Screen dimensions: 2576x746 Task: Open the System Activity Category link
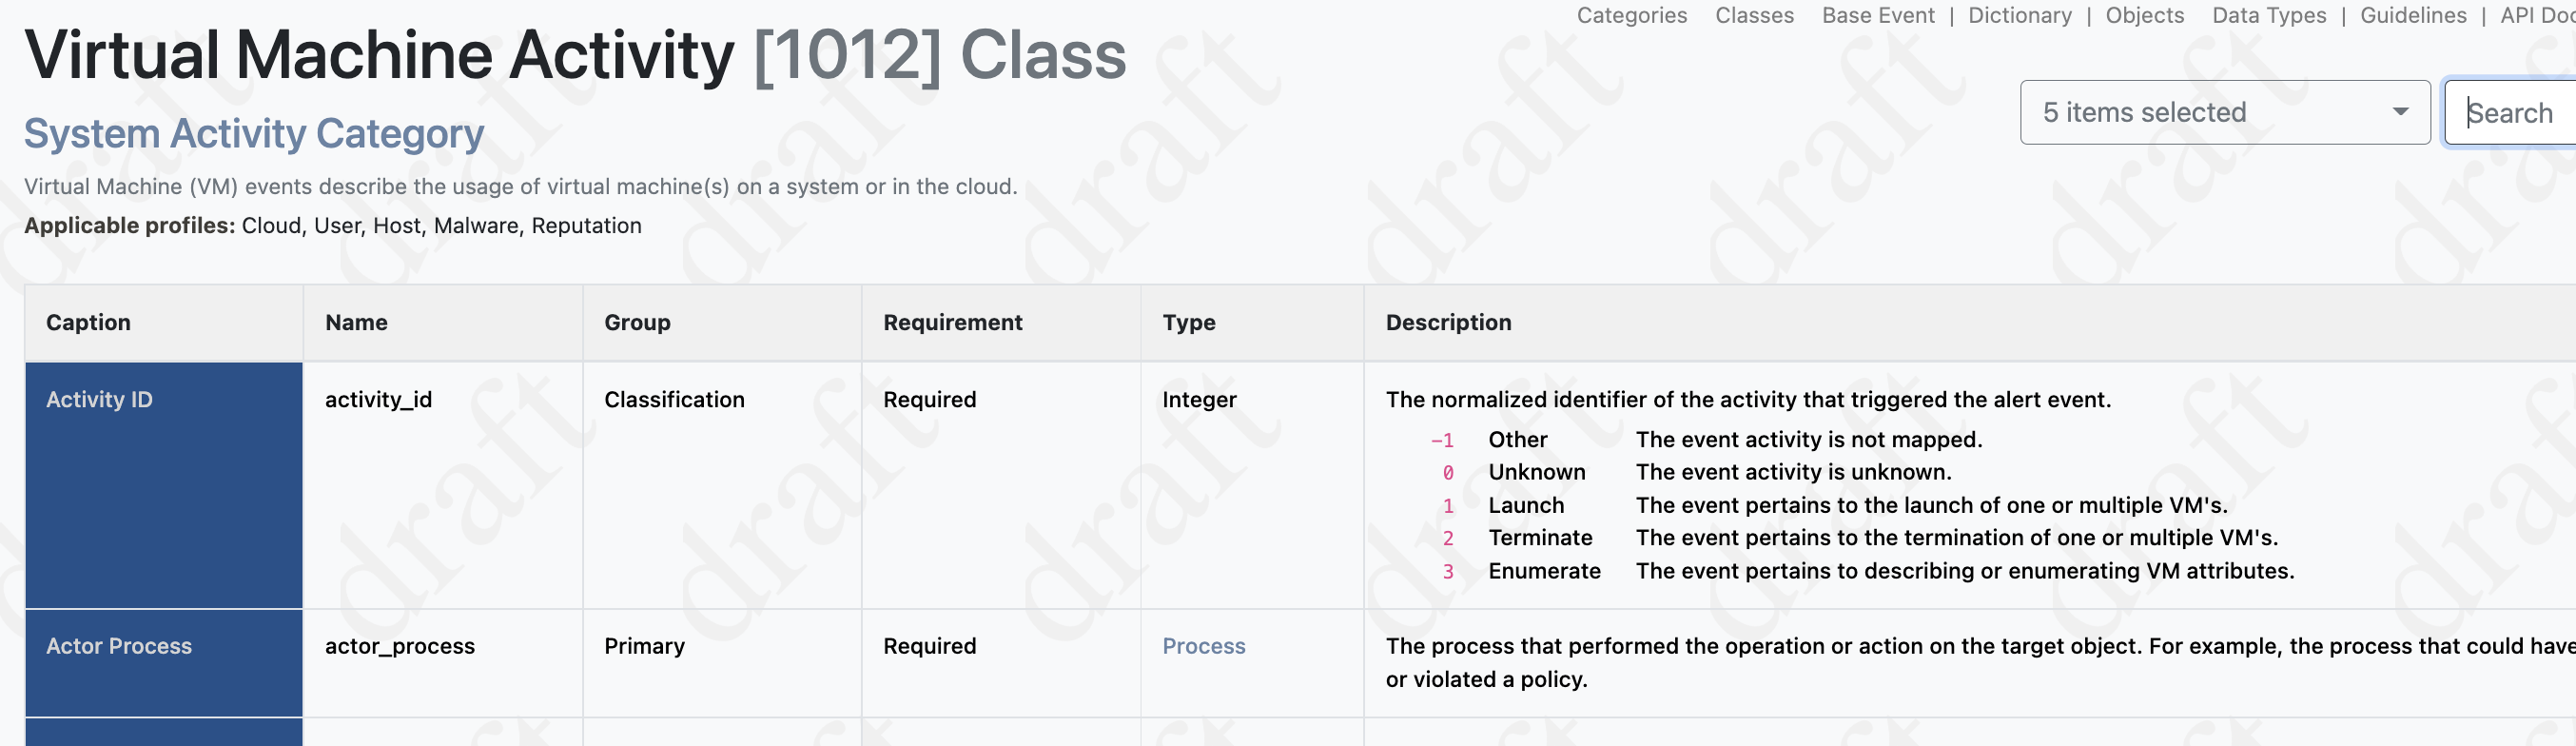254,133
